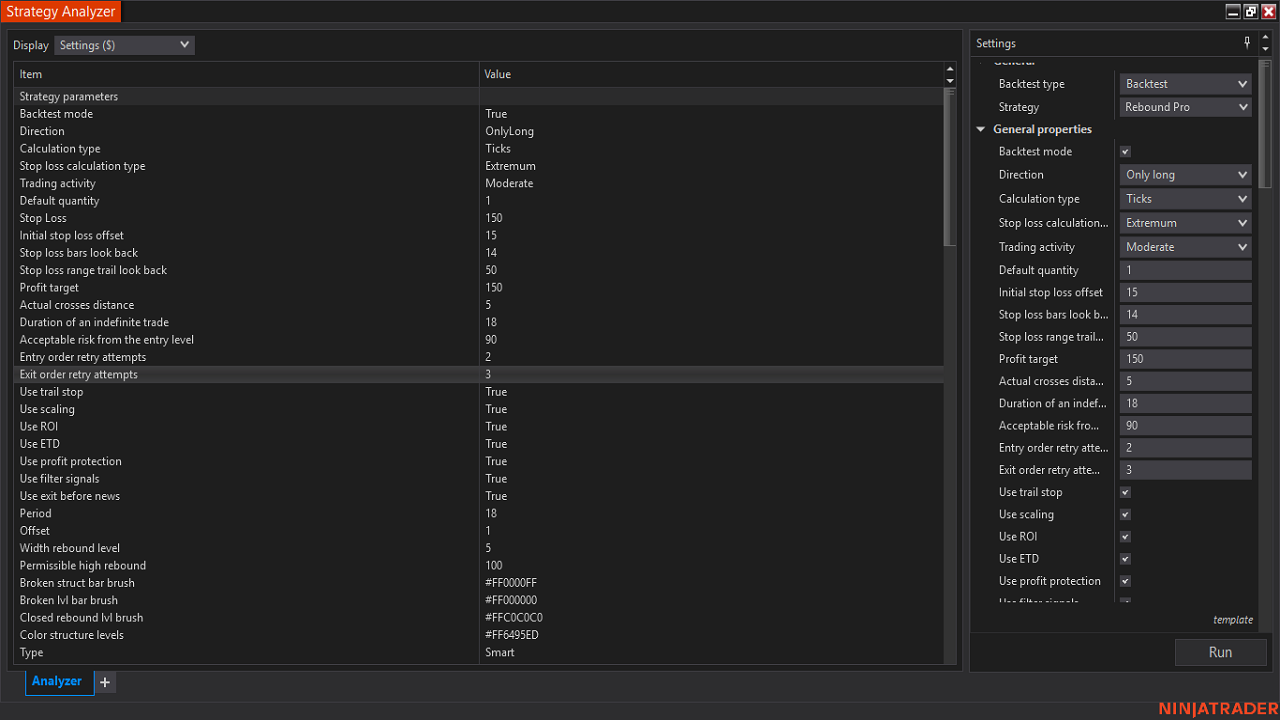
Task: Sort by the Value column header
Action: 711,74
